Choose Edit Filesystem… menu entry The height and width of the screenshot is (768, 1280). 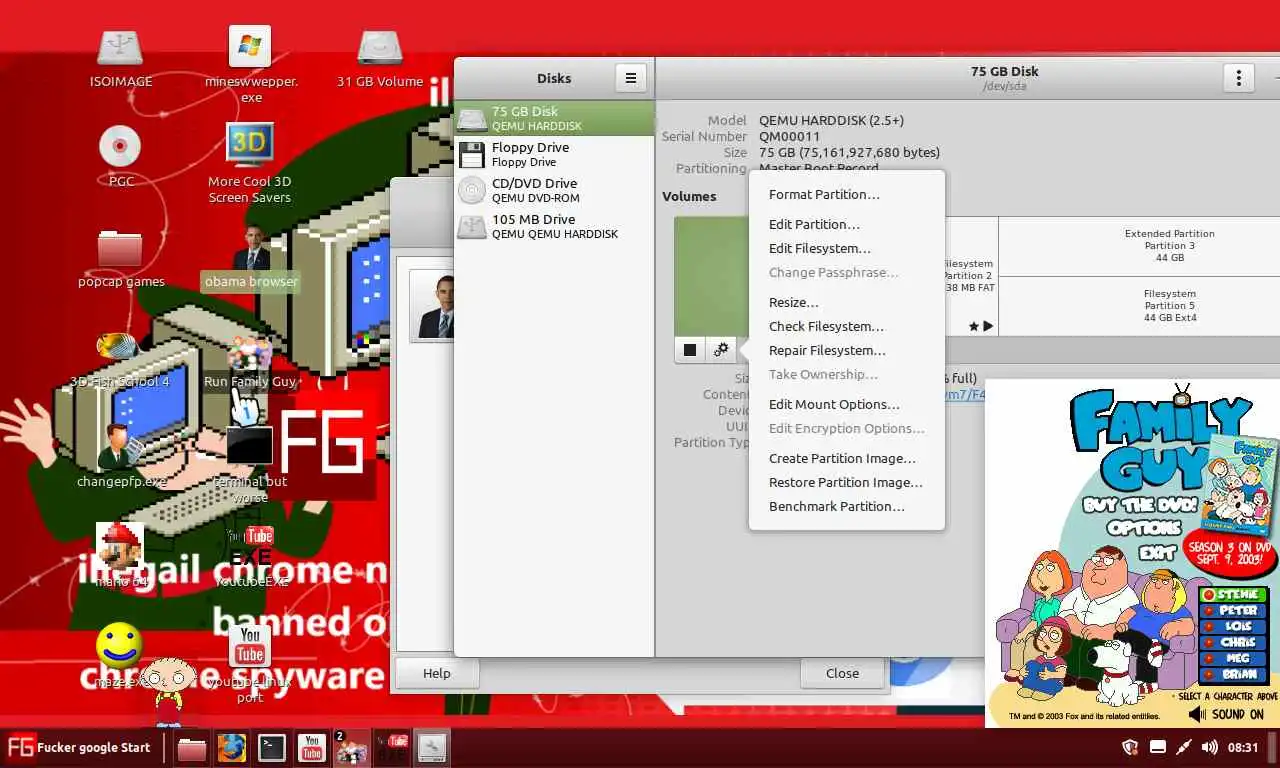pyautogui.click(x=846, y=249)
